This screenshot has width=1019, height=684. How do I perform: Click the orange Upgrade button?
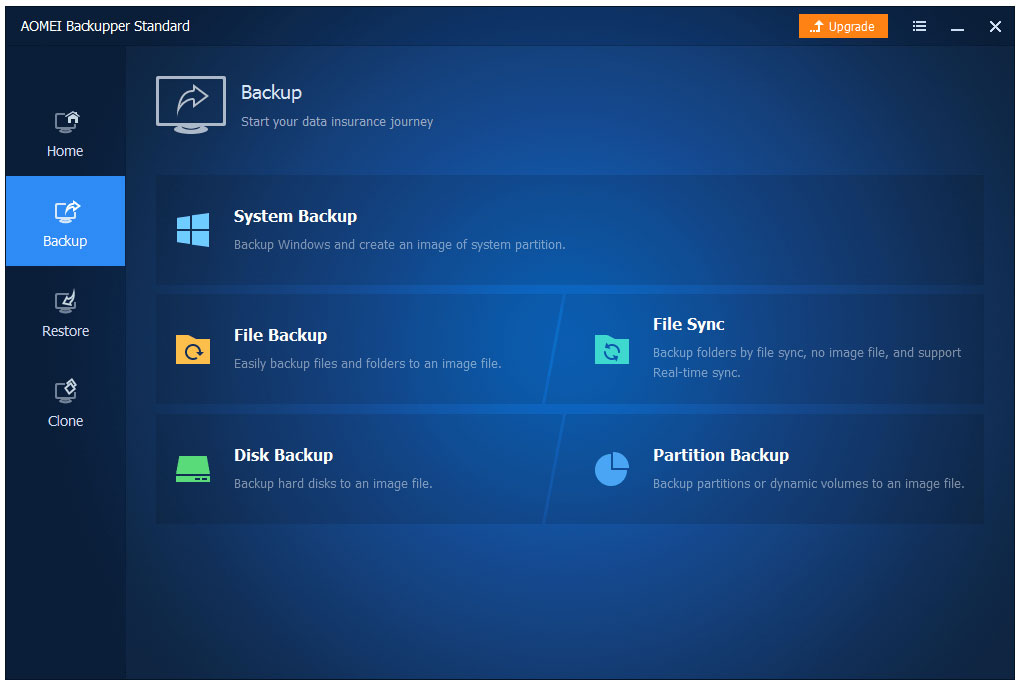click(x=843, y=26)
